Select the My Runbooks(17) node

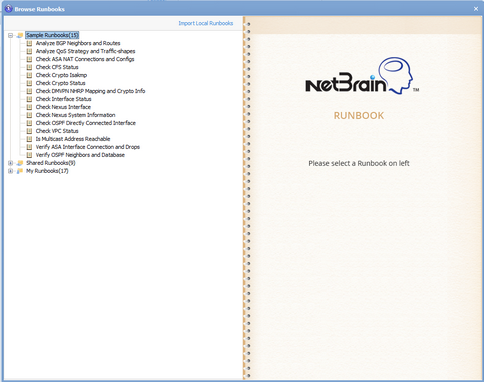pyautogui.click(x=47, y=171)
